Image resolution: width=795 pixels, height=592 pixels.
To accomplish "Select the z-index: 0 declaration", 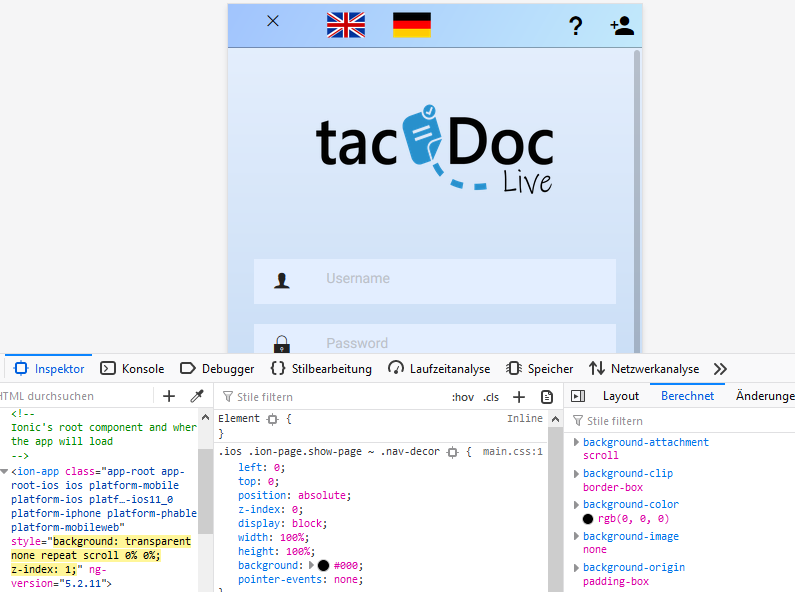I will (271, 509).
